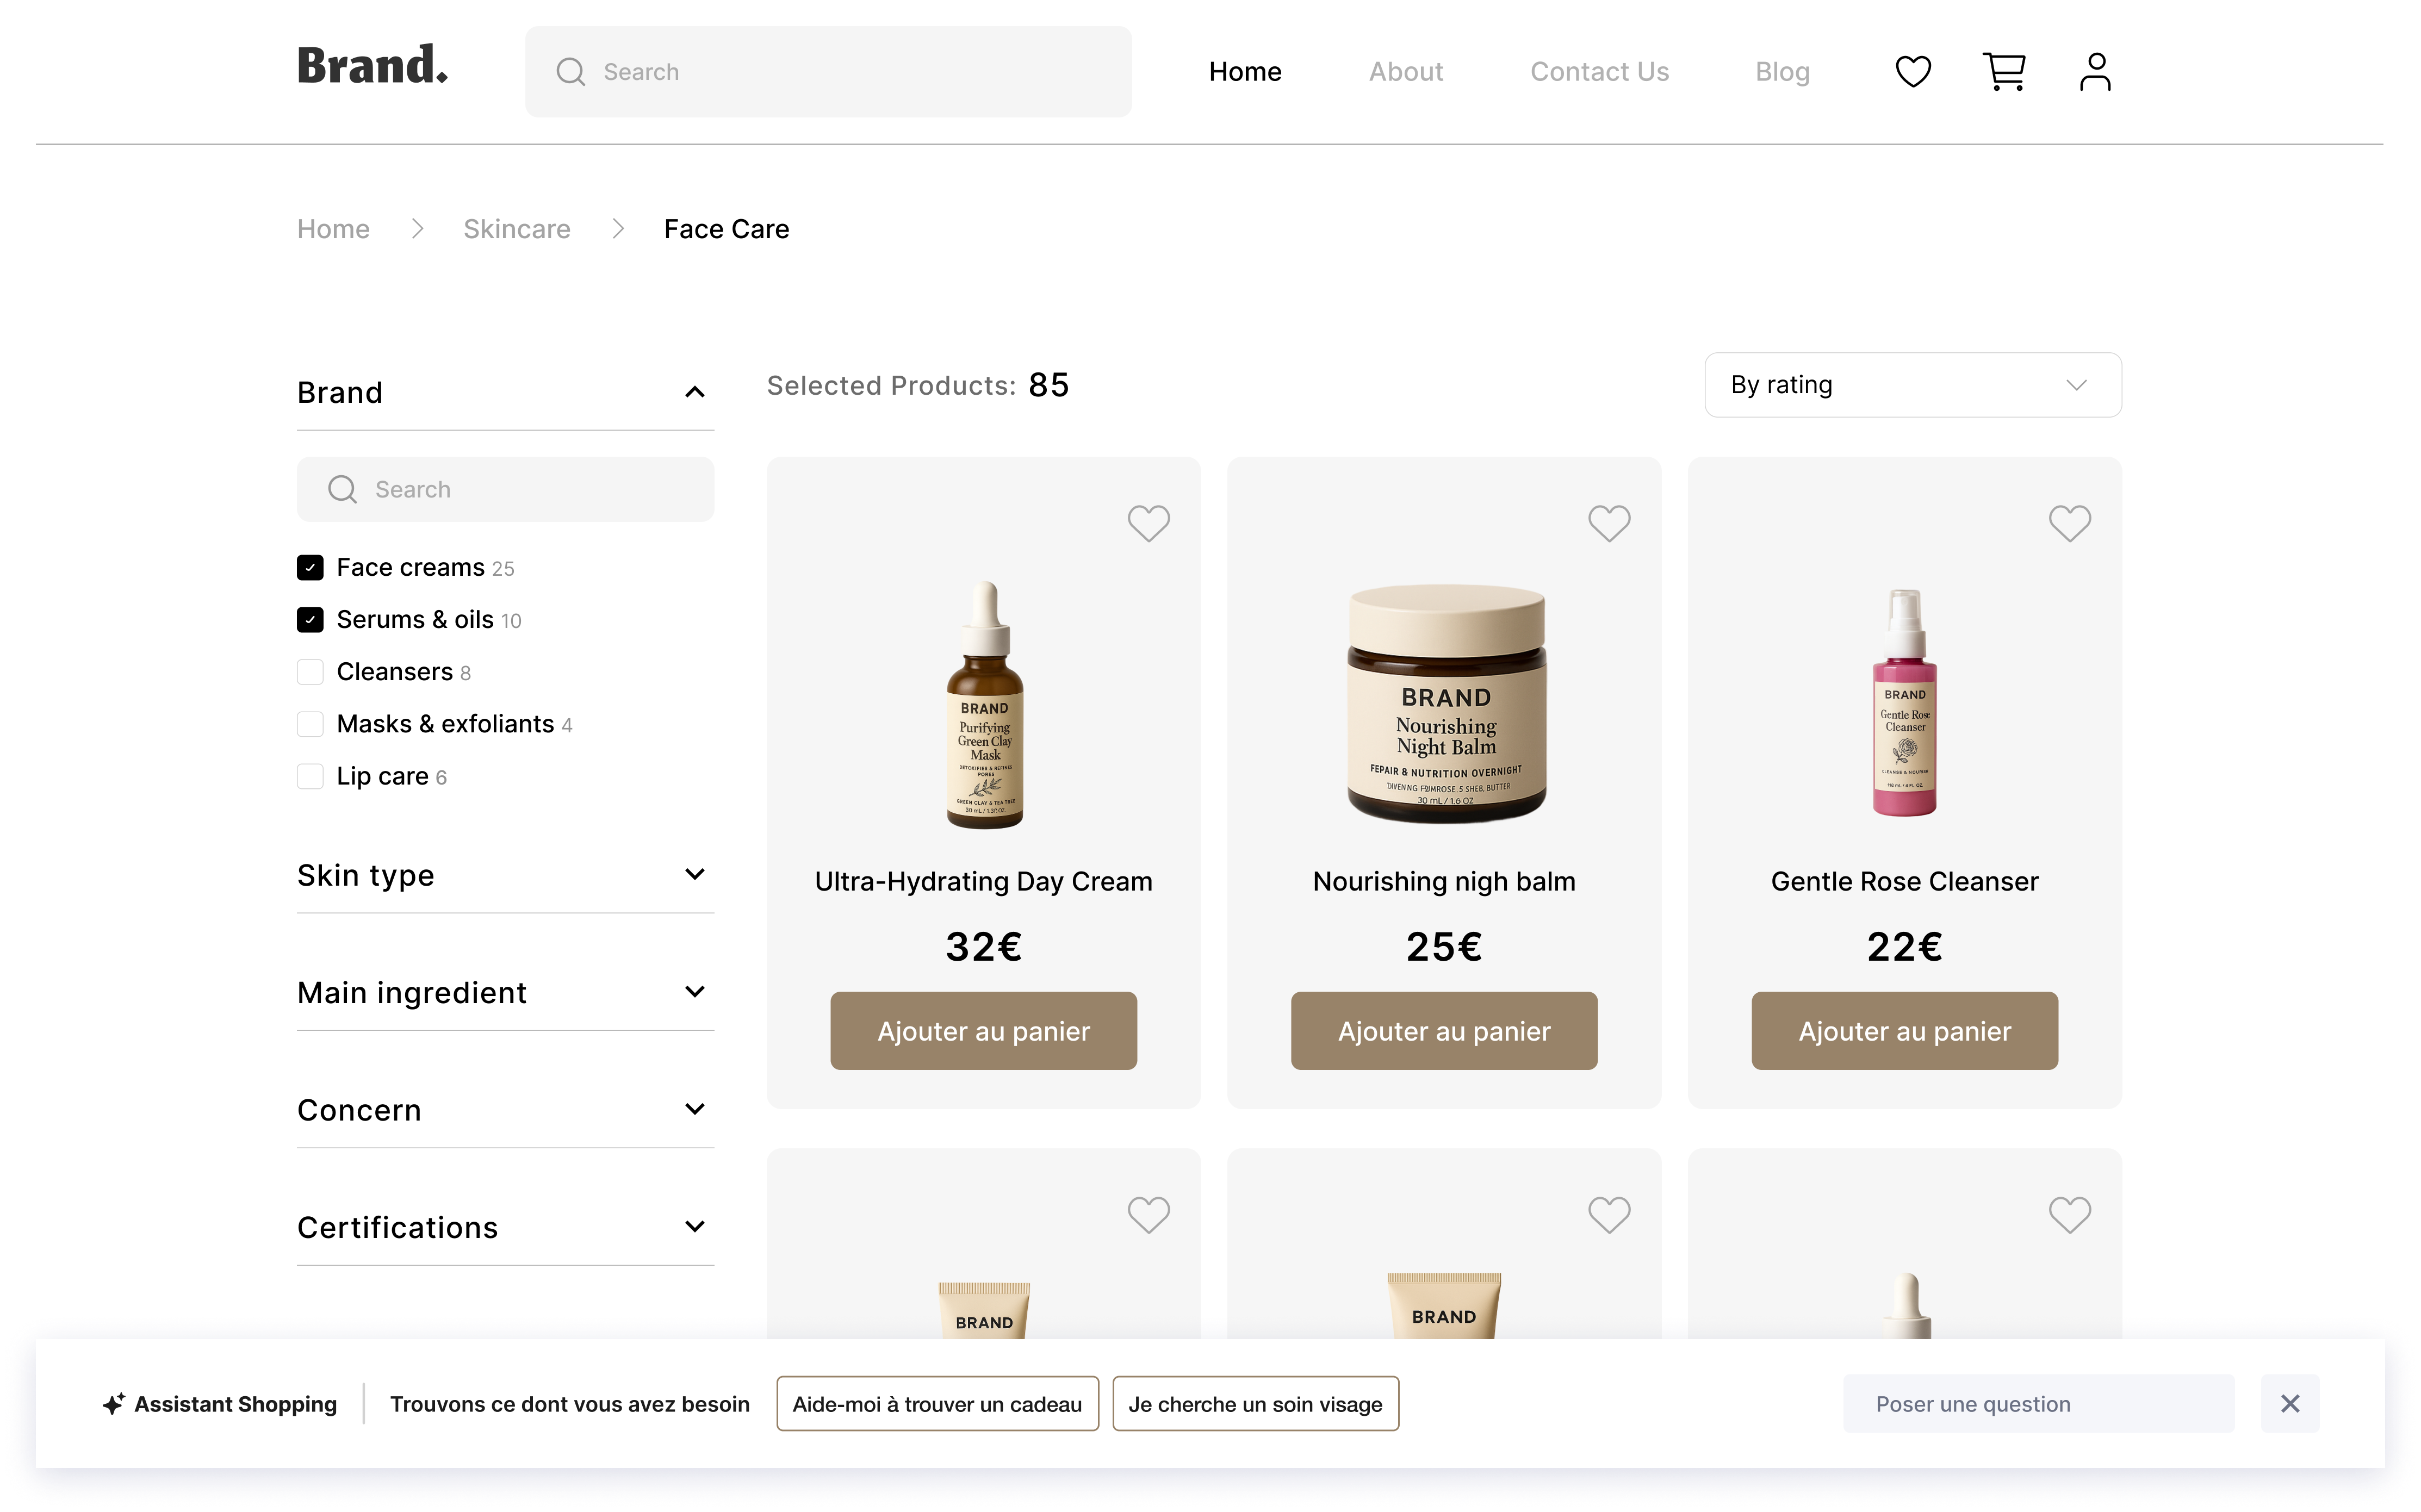
Task: Go to the About menu item
Action: coord(1405,72)
